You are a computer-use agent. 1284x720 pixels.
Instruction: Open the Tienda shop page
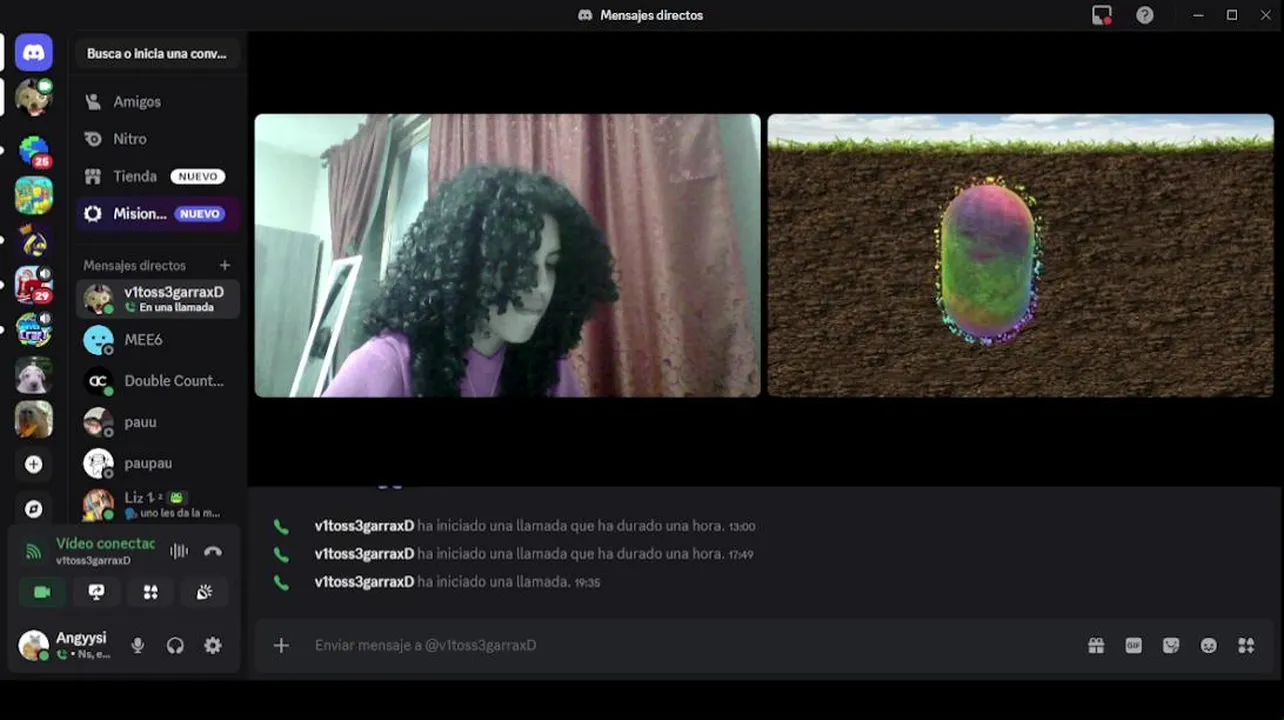pyautogui.click(x=158, y=176)
